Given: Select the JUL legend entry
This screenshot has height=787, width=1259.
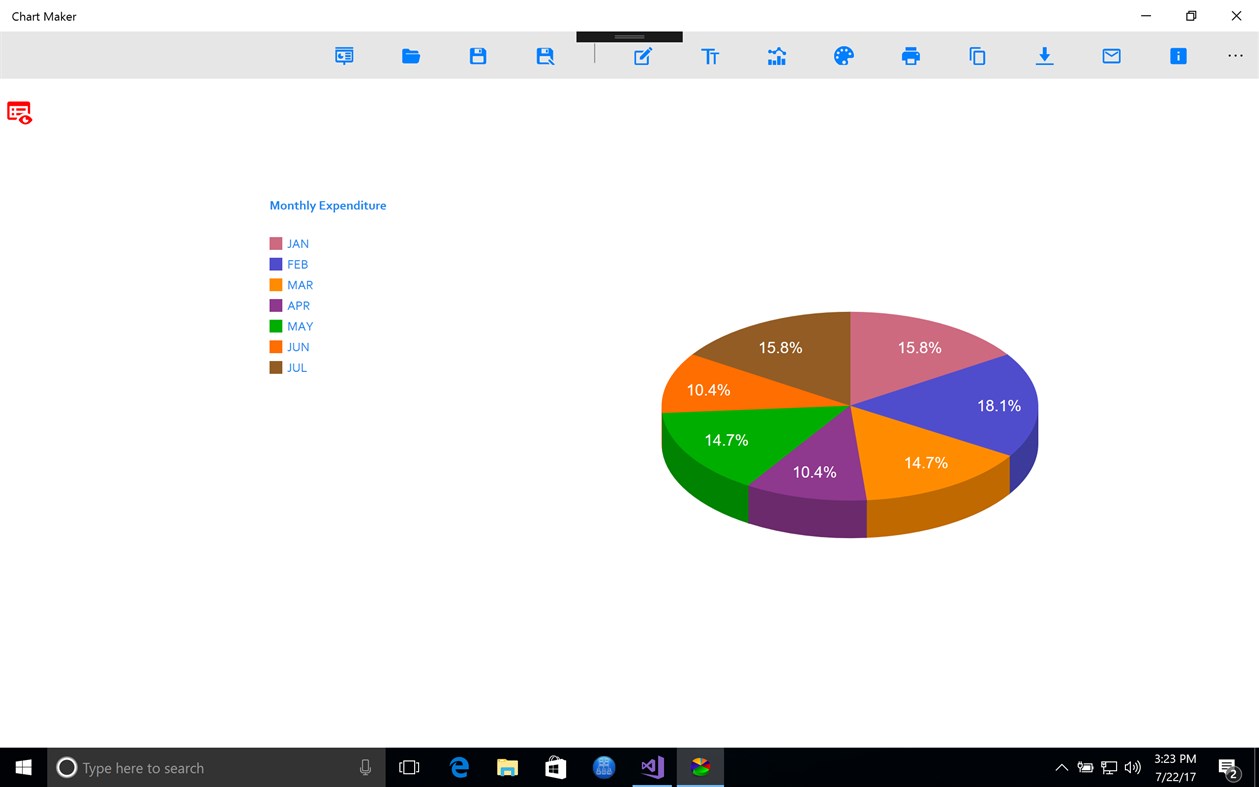Looking at the screenshot, I should pos(296,367).
